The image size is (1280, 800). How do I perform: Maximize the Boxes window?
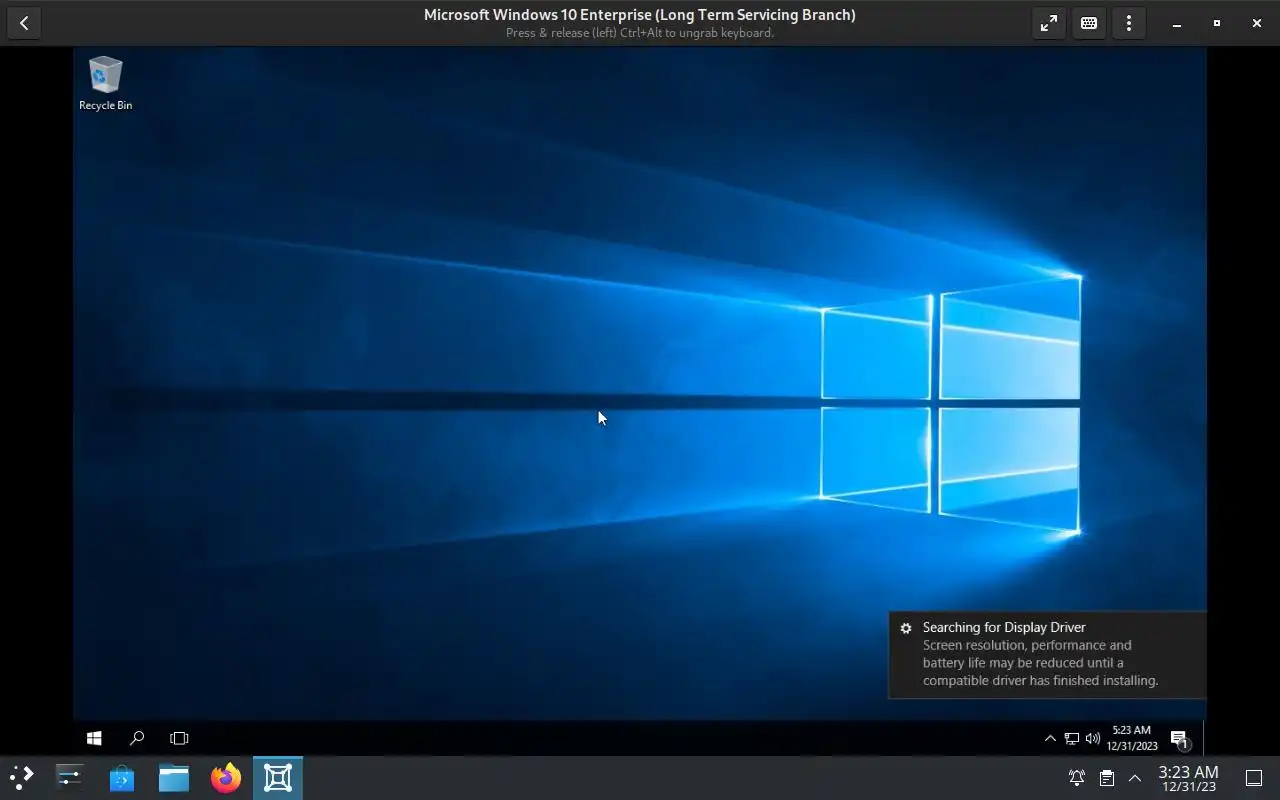1217,23
